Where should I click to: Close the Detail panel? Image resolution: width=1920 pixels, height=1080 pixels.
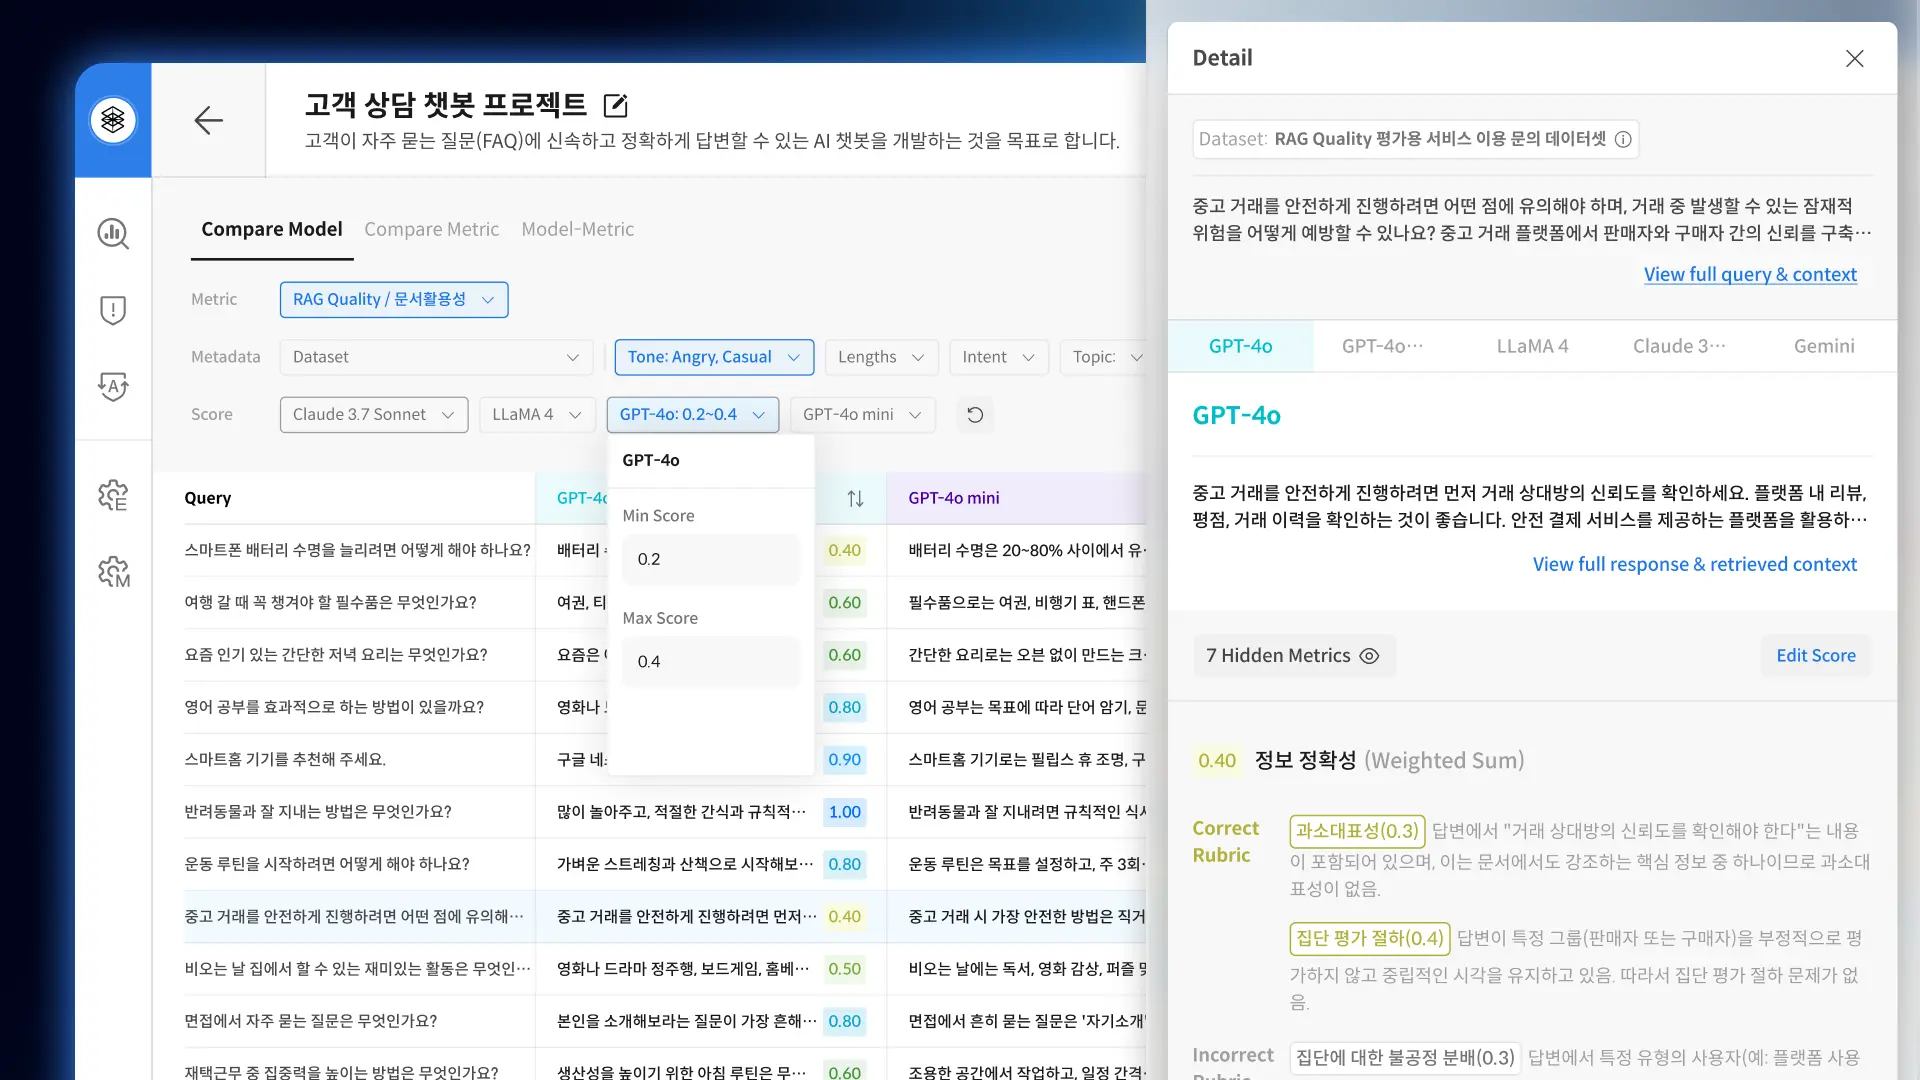(1855, 58)
